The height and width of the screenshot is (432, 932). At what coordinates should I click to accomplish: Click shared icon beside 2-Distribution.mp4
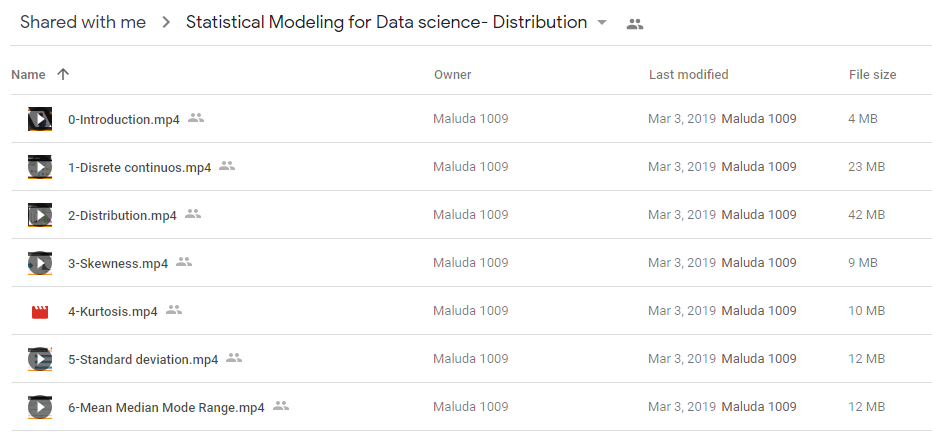point(193,214)
